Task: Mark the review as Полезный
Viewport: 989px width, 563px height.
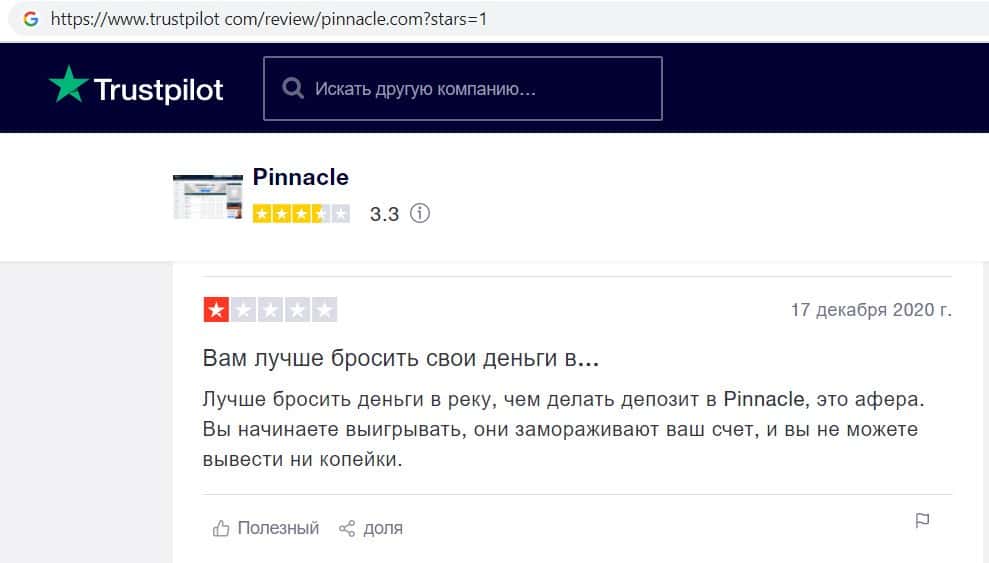Action: pos(277,528)
